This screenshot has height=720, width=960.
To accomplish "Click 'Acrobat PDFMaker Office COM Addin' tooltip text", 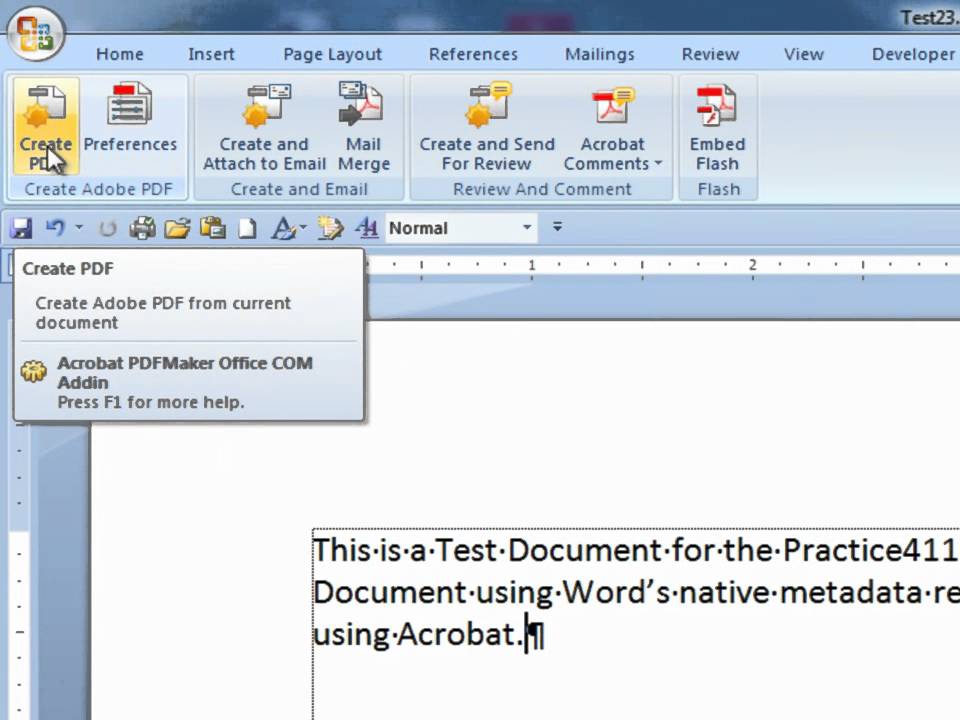I will tap(185, 372).
